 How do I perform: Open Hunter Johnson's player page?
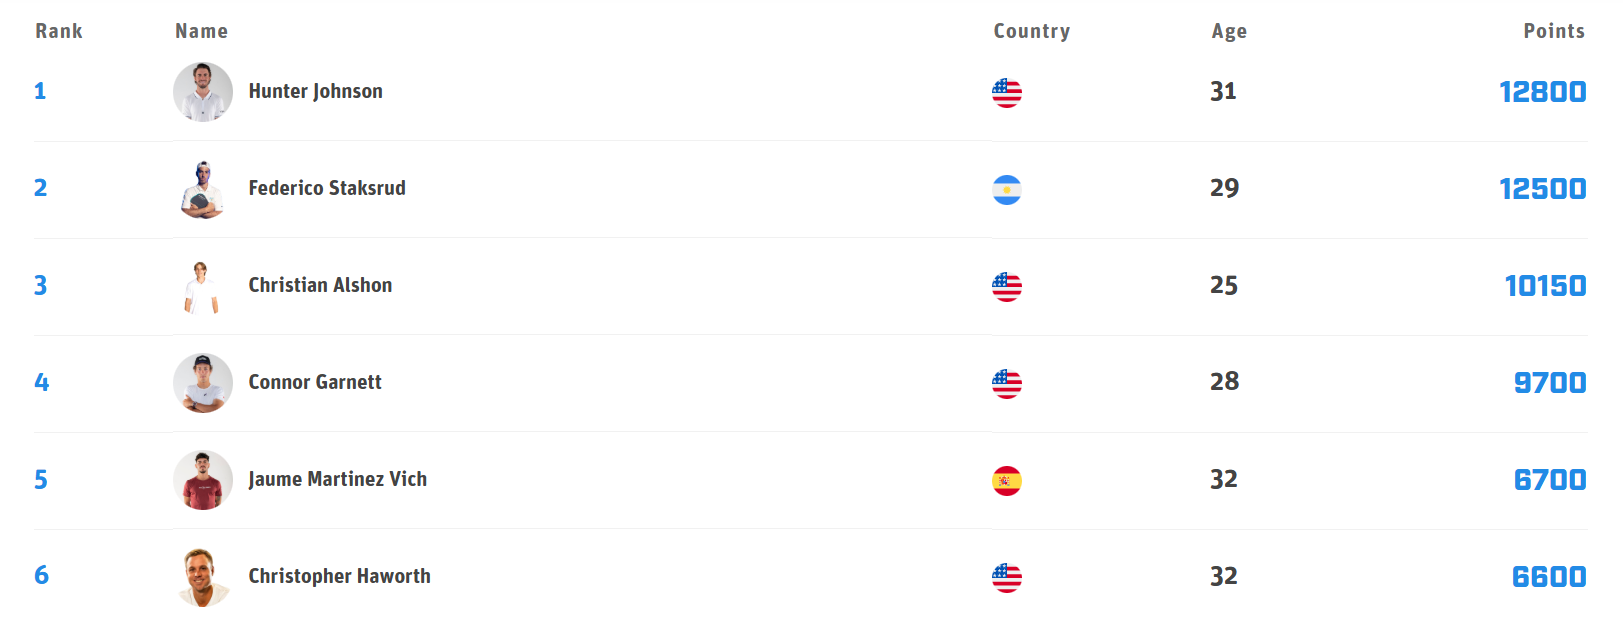(315, 91)
